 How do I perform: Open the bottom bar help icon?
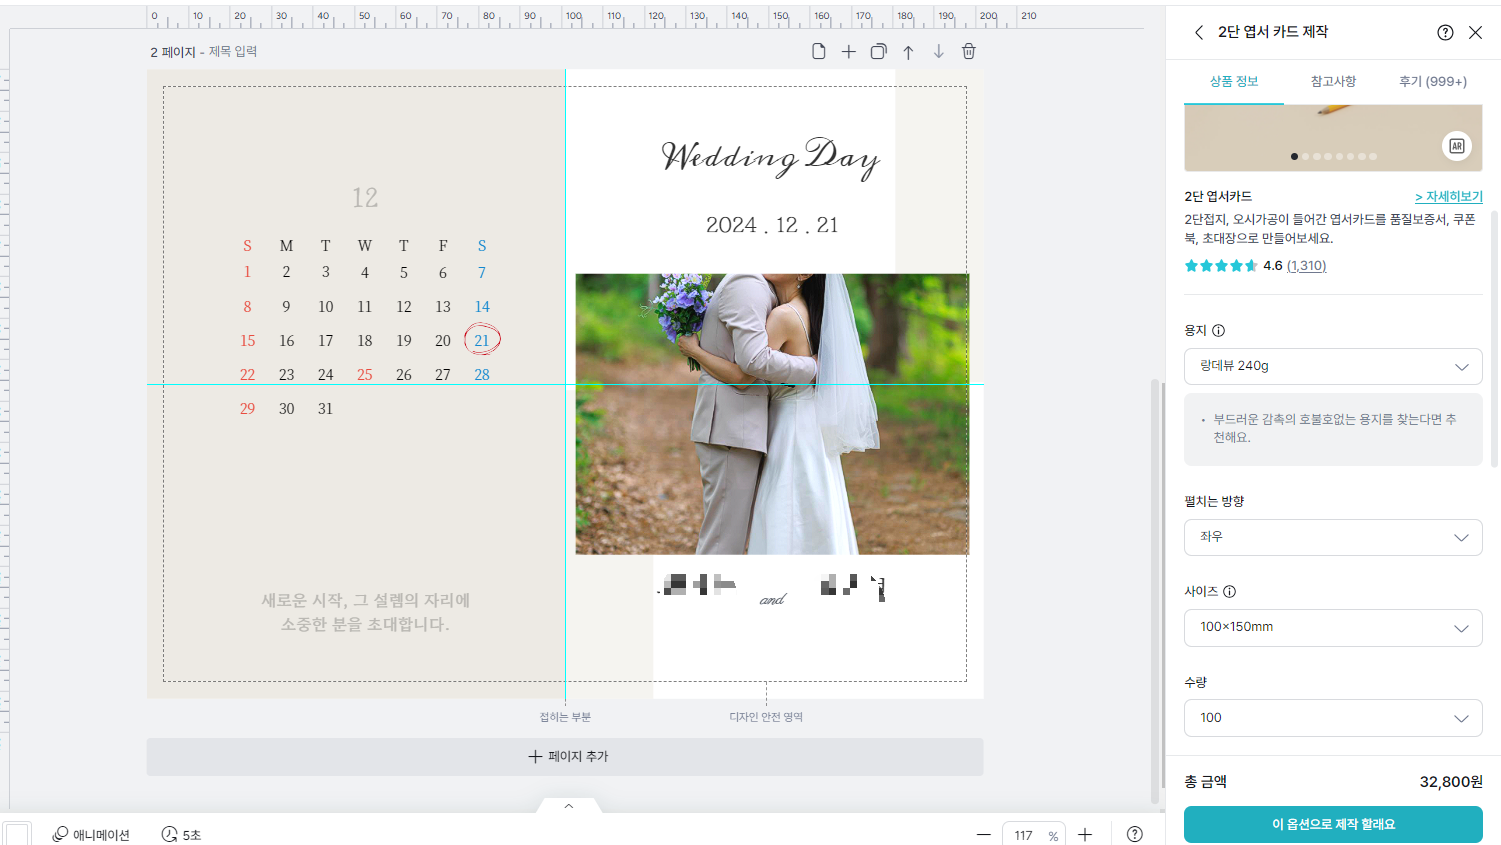[x=1135, y=834]
